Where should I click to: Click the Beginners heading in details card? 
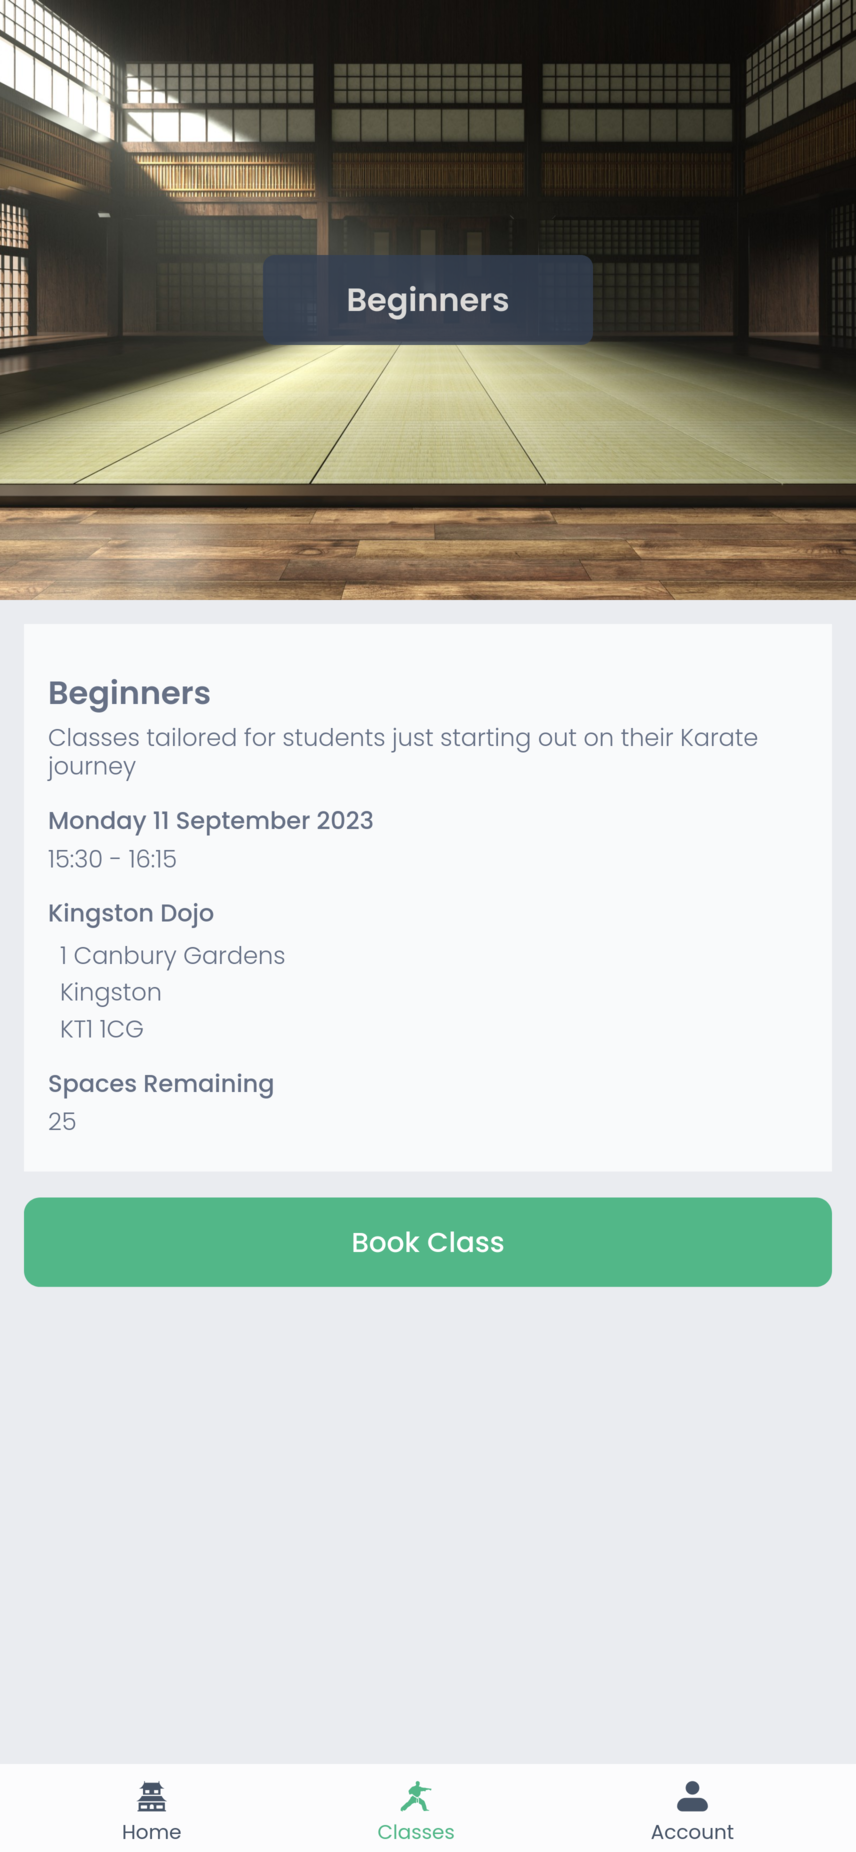click(x=129, y=693)
